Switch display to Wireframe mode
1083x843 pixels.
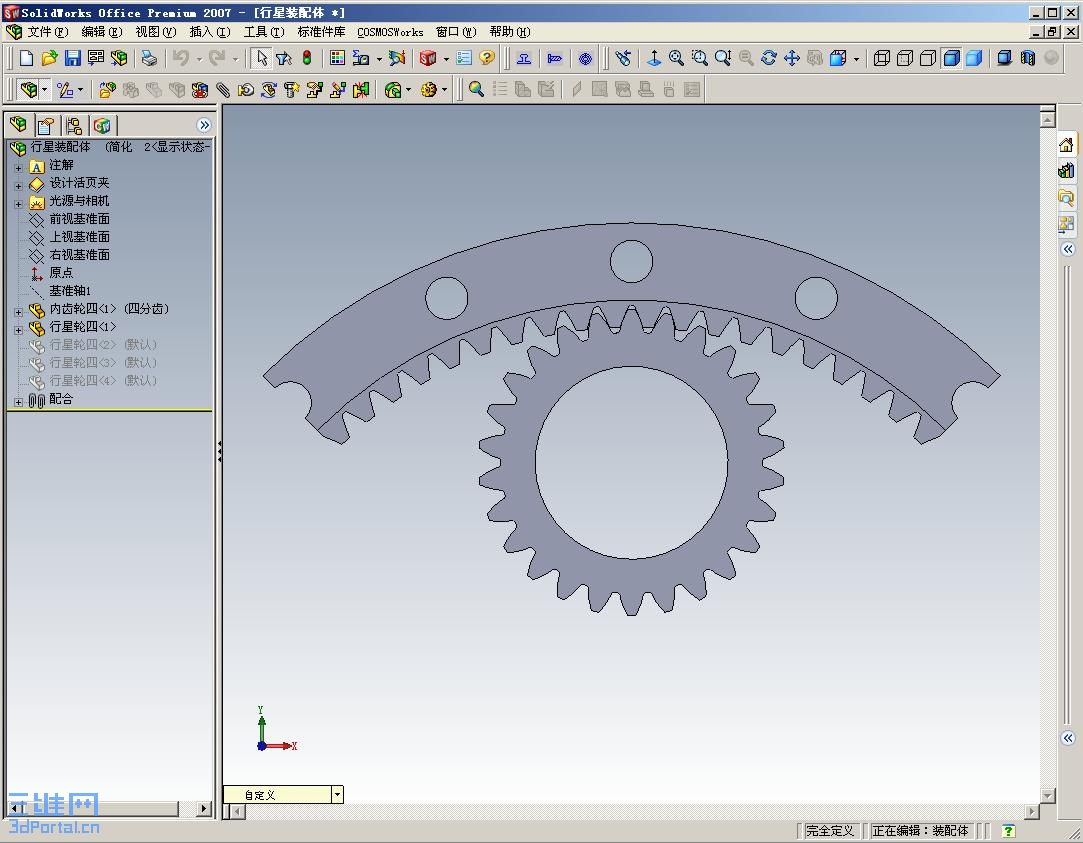click(x=881, y=58)
